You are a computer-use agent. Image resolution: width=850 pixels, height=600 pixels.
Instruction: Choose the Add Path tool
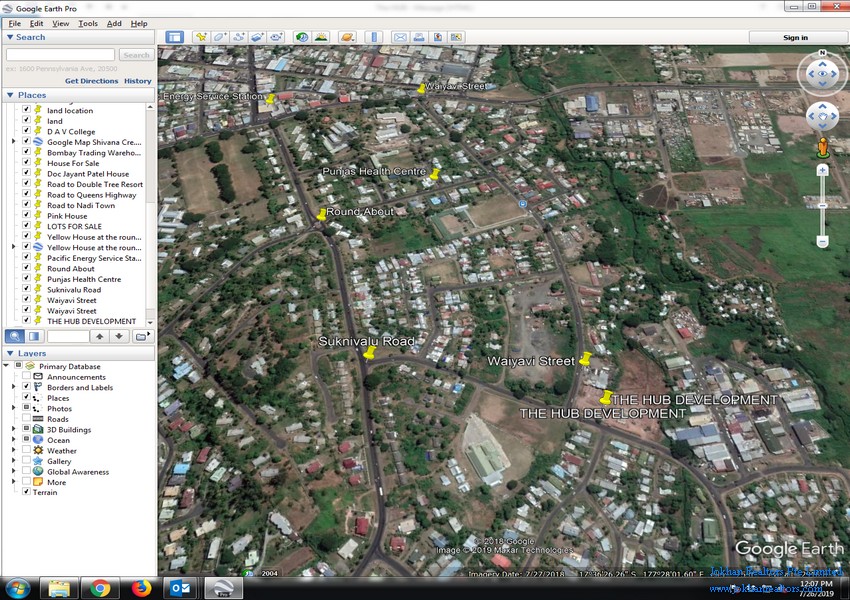click(x=238, y=37)
